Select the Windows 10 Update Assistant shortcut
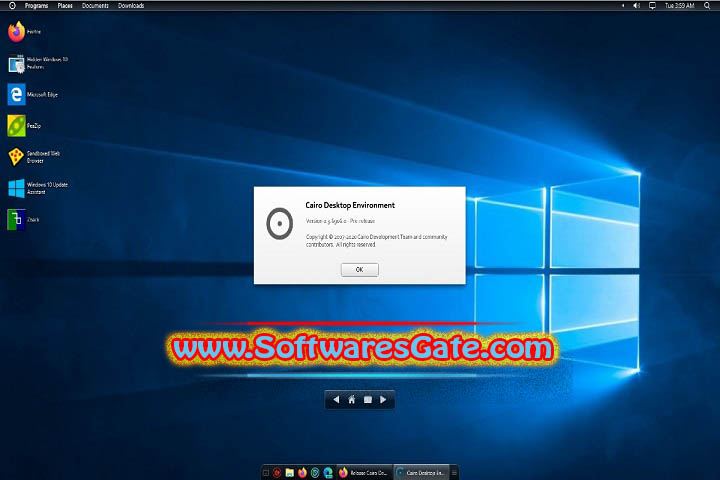This screenshot has width=720, height=480. [38, 188]
